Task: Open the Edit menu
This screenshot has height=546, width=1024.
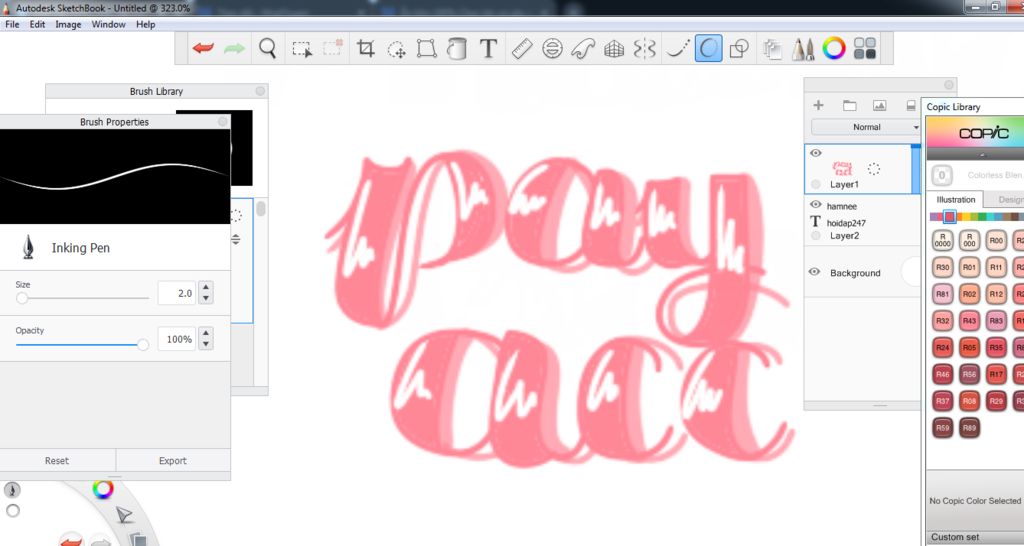Action: (x=37, y=24)
